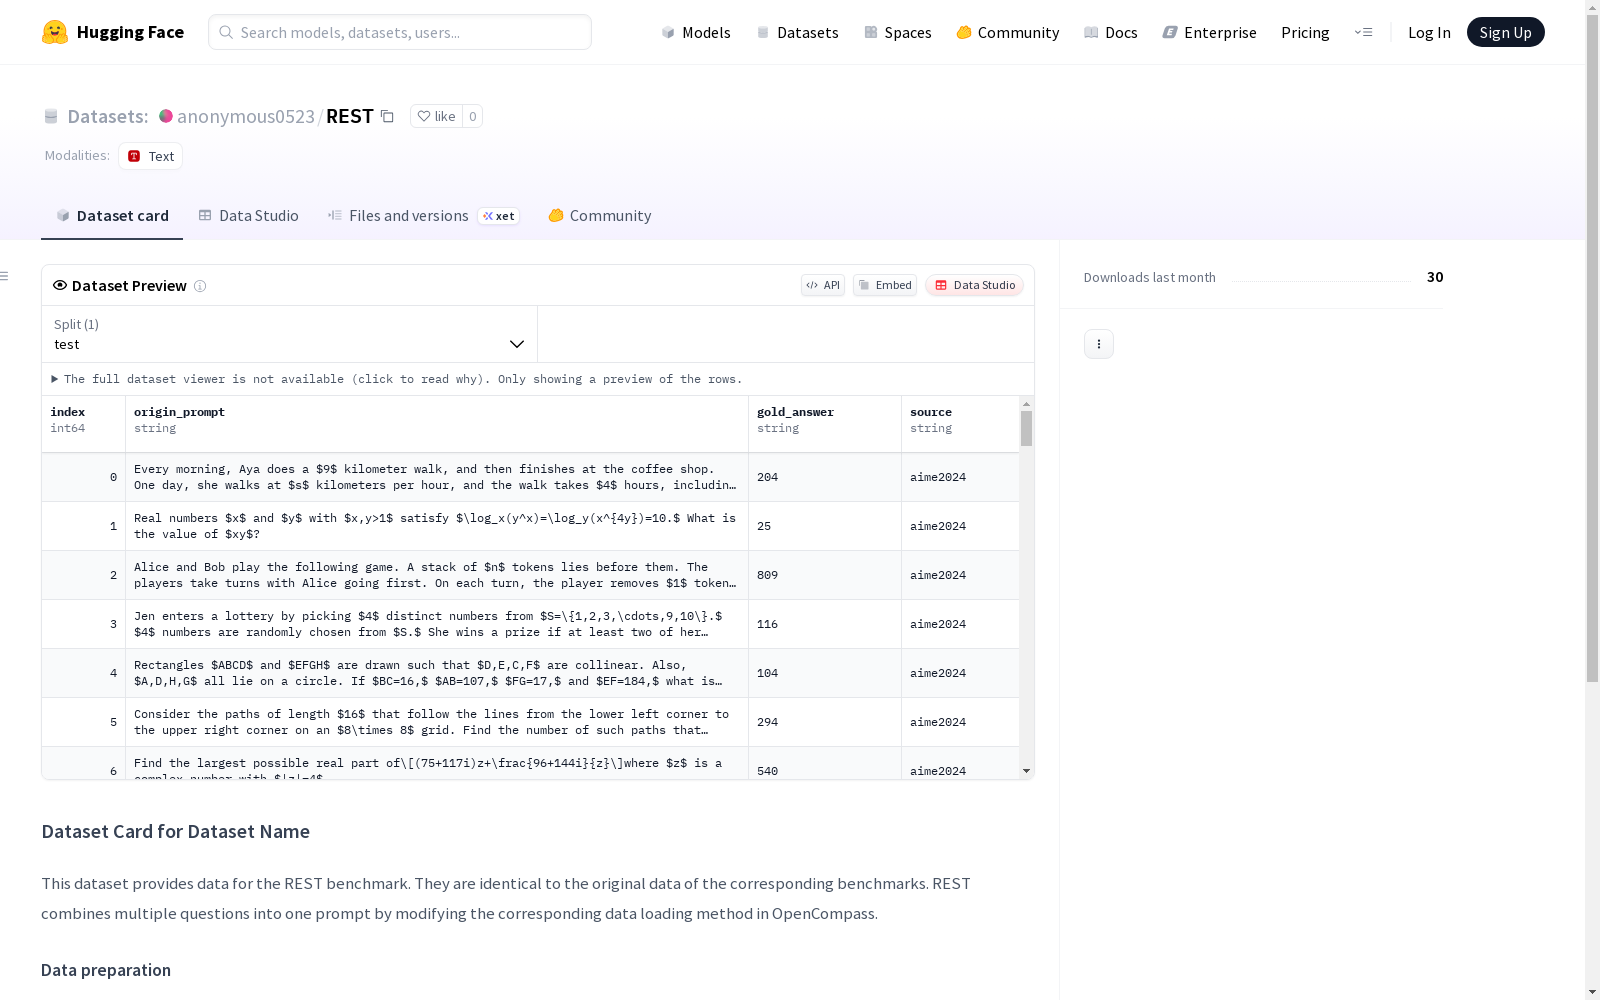Open the Pricing page
Viewport: 1600px width, 1000px height.
[1305, 32]
